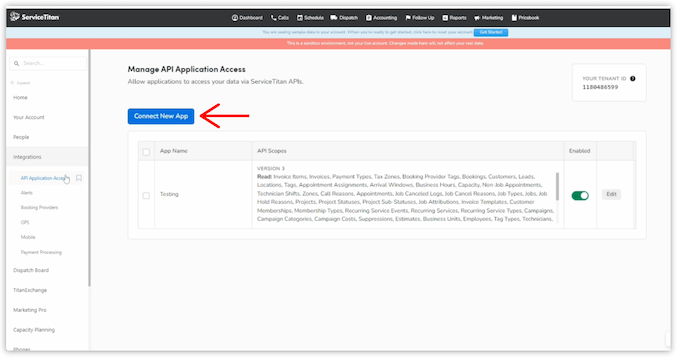Open Payment Processing under Integrations

pos(41,252)
